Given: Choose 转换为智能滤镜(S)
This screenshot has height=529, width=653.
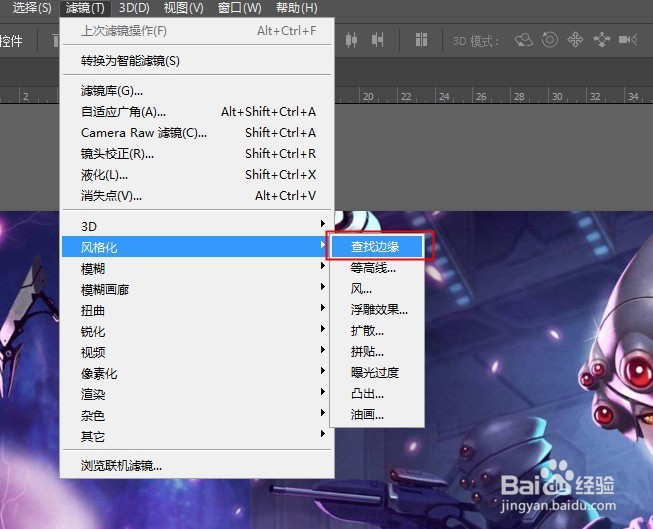Looking at the screenshot, I should coord(197,61).
